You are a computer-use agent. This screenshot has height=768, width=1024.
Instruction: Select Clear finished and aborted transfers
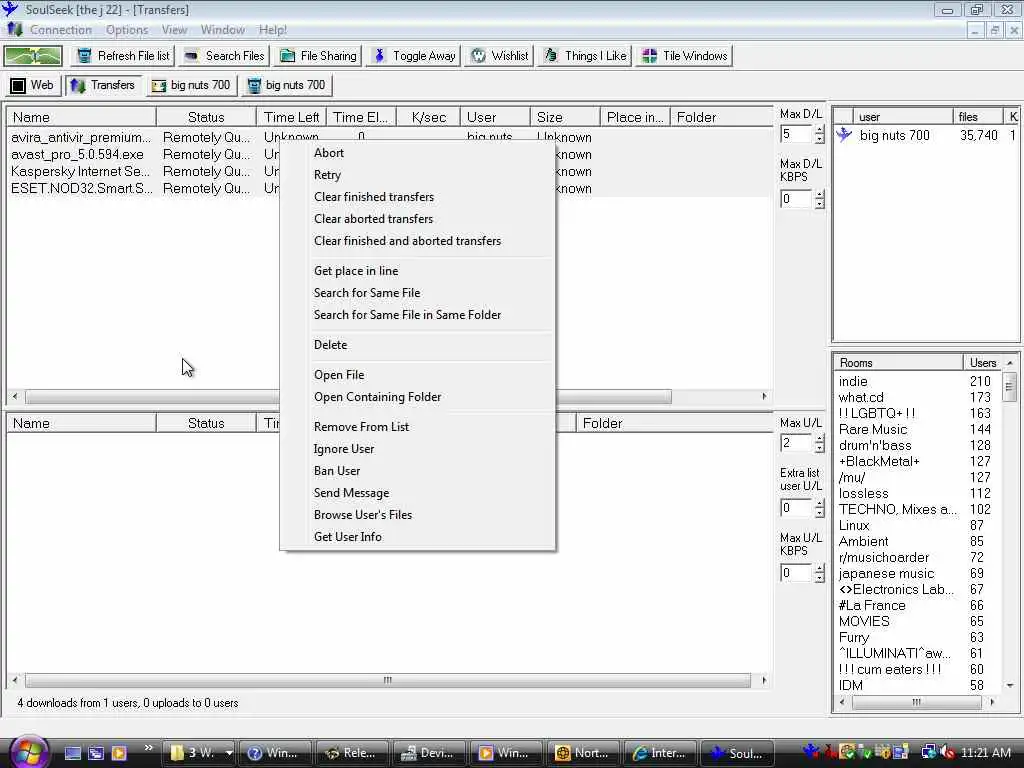[417, 241]
